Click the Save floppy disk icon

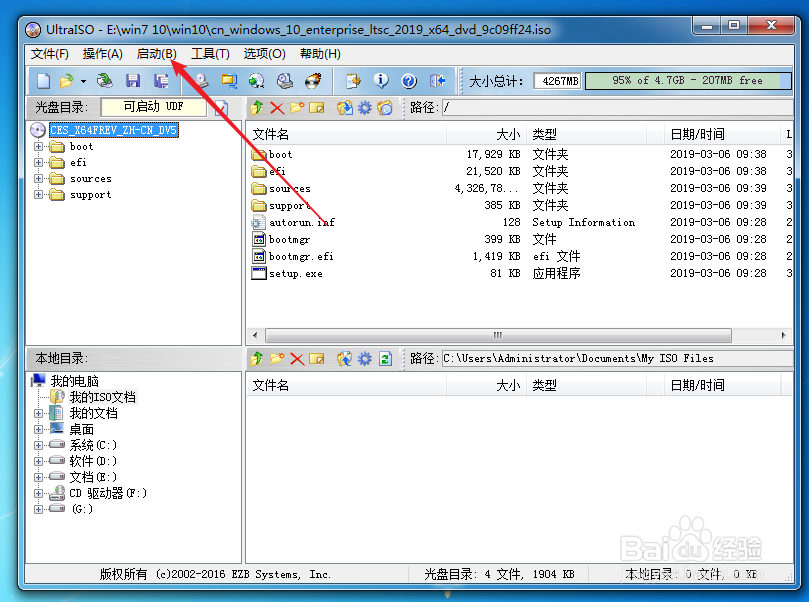133,81
